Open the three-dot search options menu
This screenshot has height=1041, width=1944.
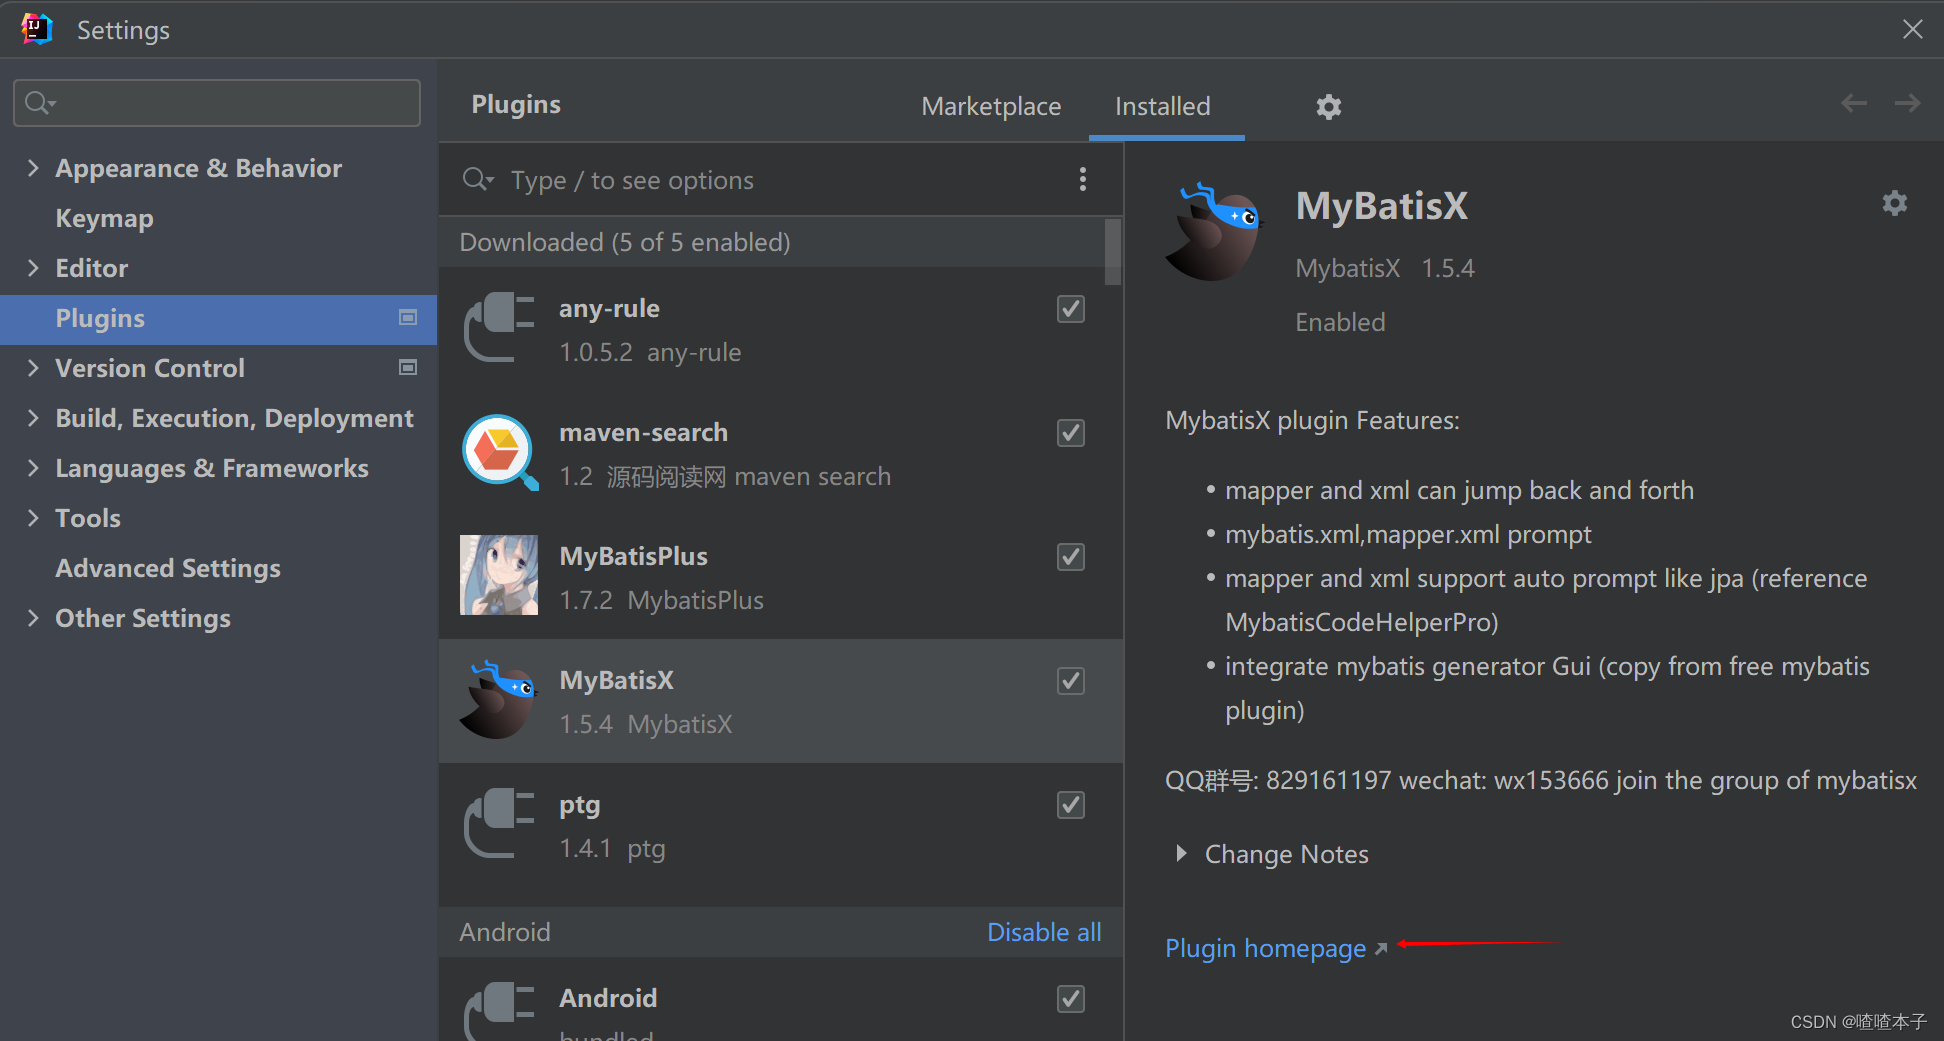[x=1083, y=179]
